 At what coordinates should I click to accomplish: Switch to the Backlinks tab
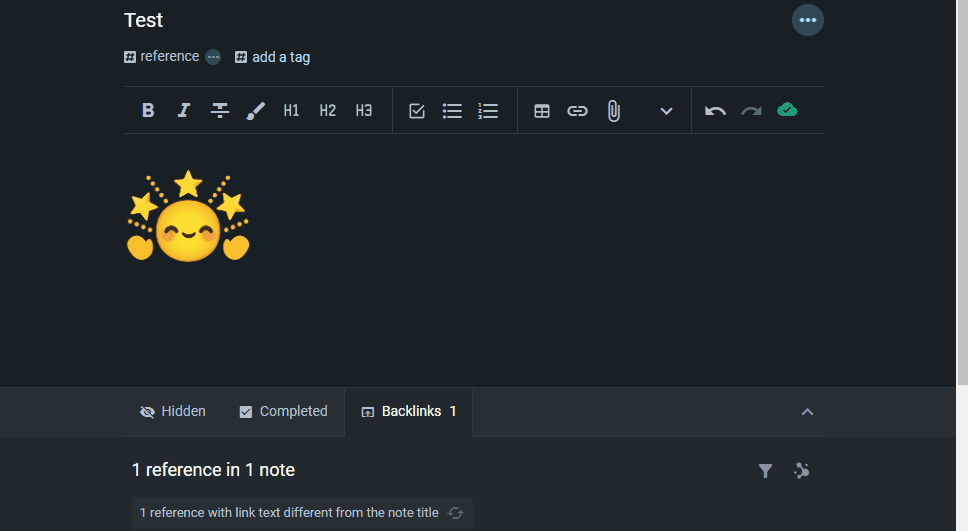pyautogui.click(x=409, y=412)
